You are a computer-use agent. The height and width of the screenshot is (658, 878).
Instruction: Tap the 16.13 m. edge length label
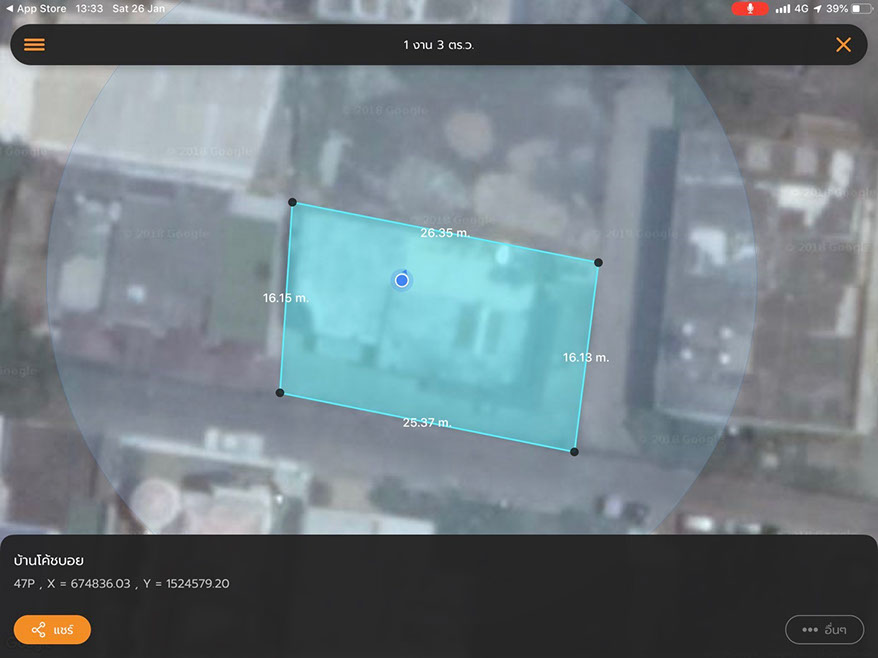coord(585,357)
